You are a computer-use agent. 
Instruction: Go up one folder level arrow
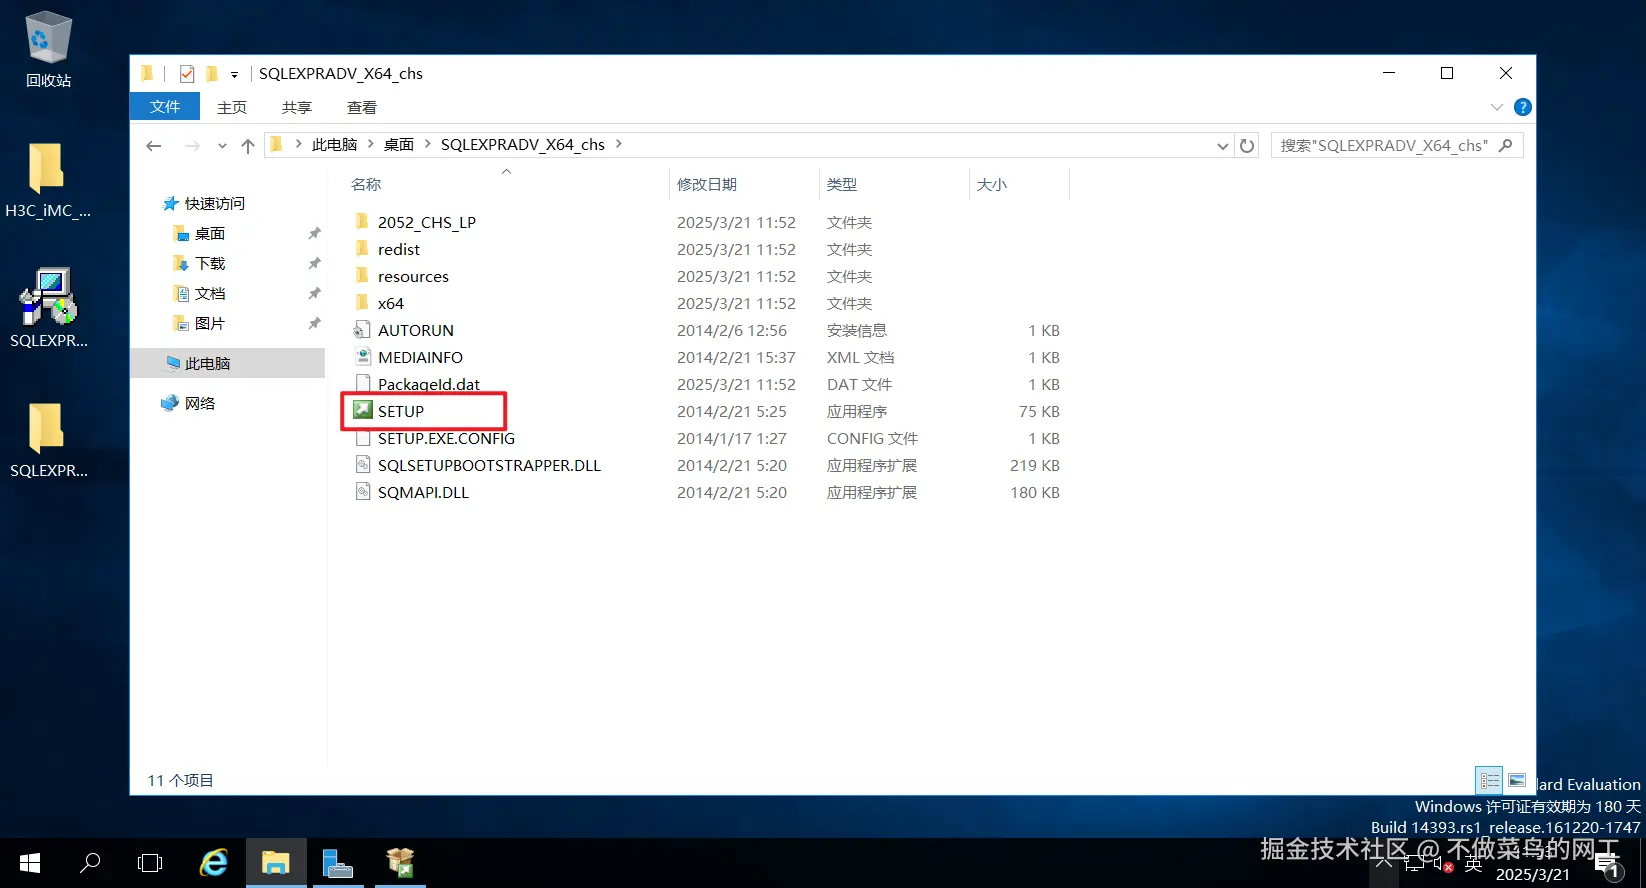click(248, 145)
